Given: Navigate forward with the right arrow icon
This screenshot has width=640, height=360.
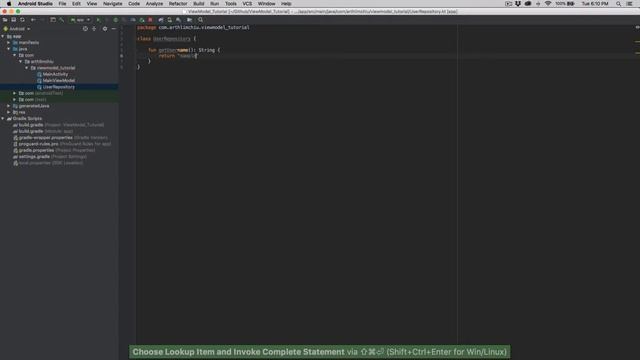Looking at the screenshot, I should coord(42,20).
